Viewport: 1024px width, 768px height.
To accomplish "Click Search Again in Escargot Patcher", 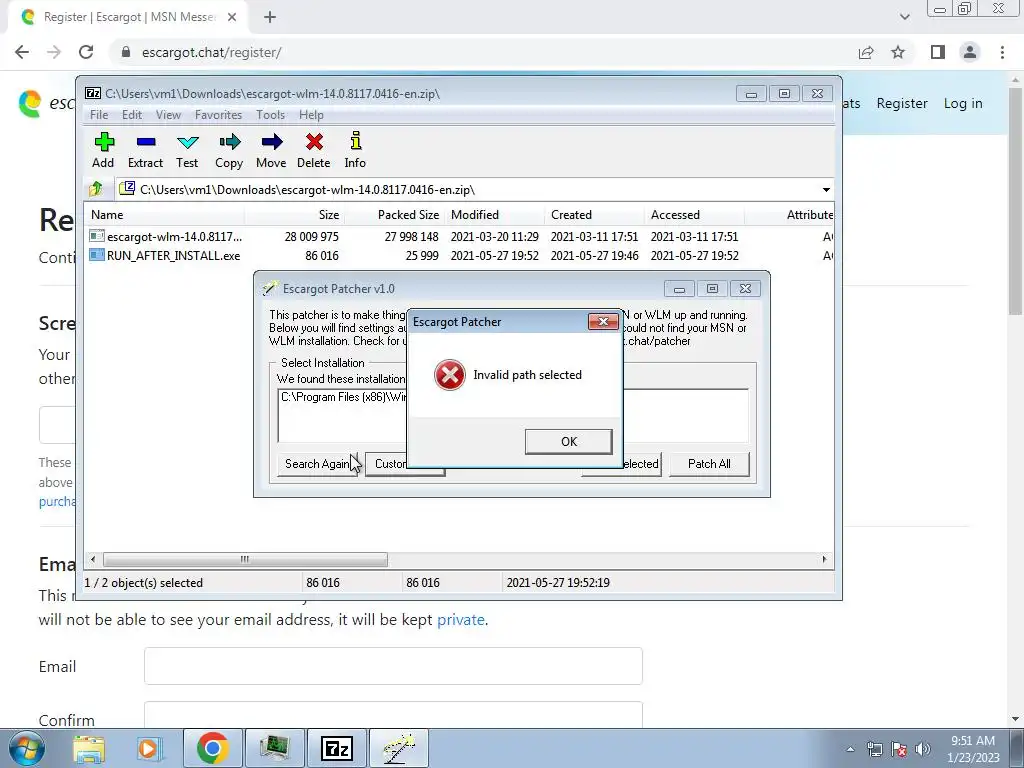I will click(x=317, y=464).
